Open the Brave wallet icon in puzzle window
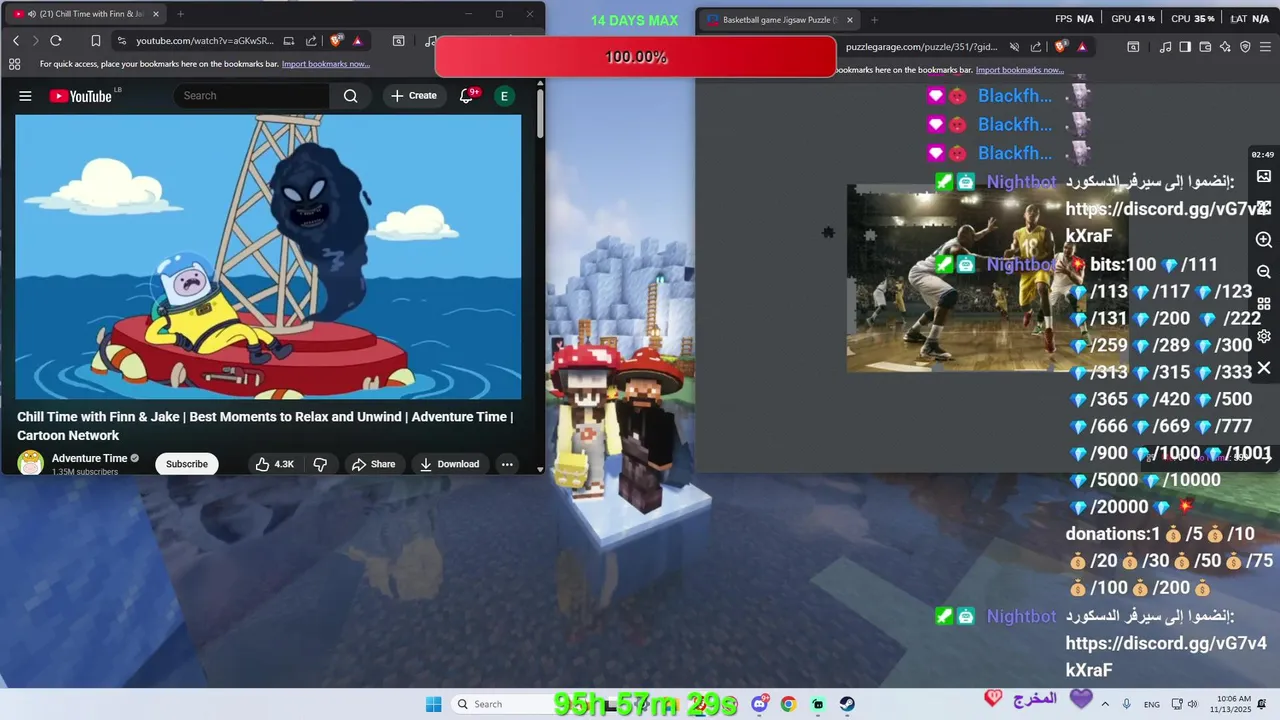1280x720 pixels. pyautogui.click(x=1205, y=47)
